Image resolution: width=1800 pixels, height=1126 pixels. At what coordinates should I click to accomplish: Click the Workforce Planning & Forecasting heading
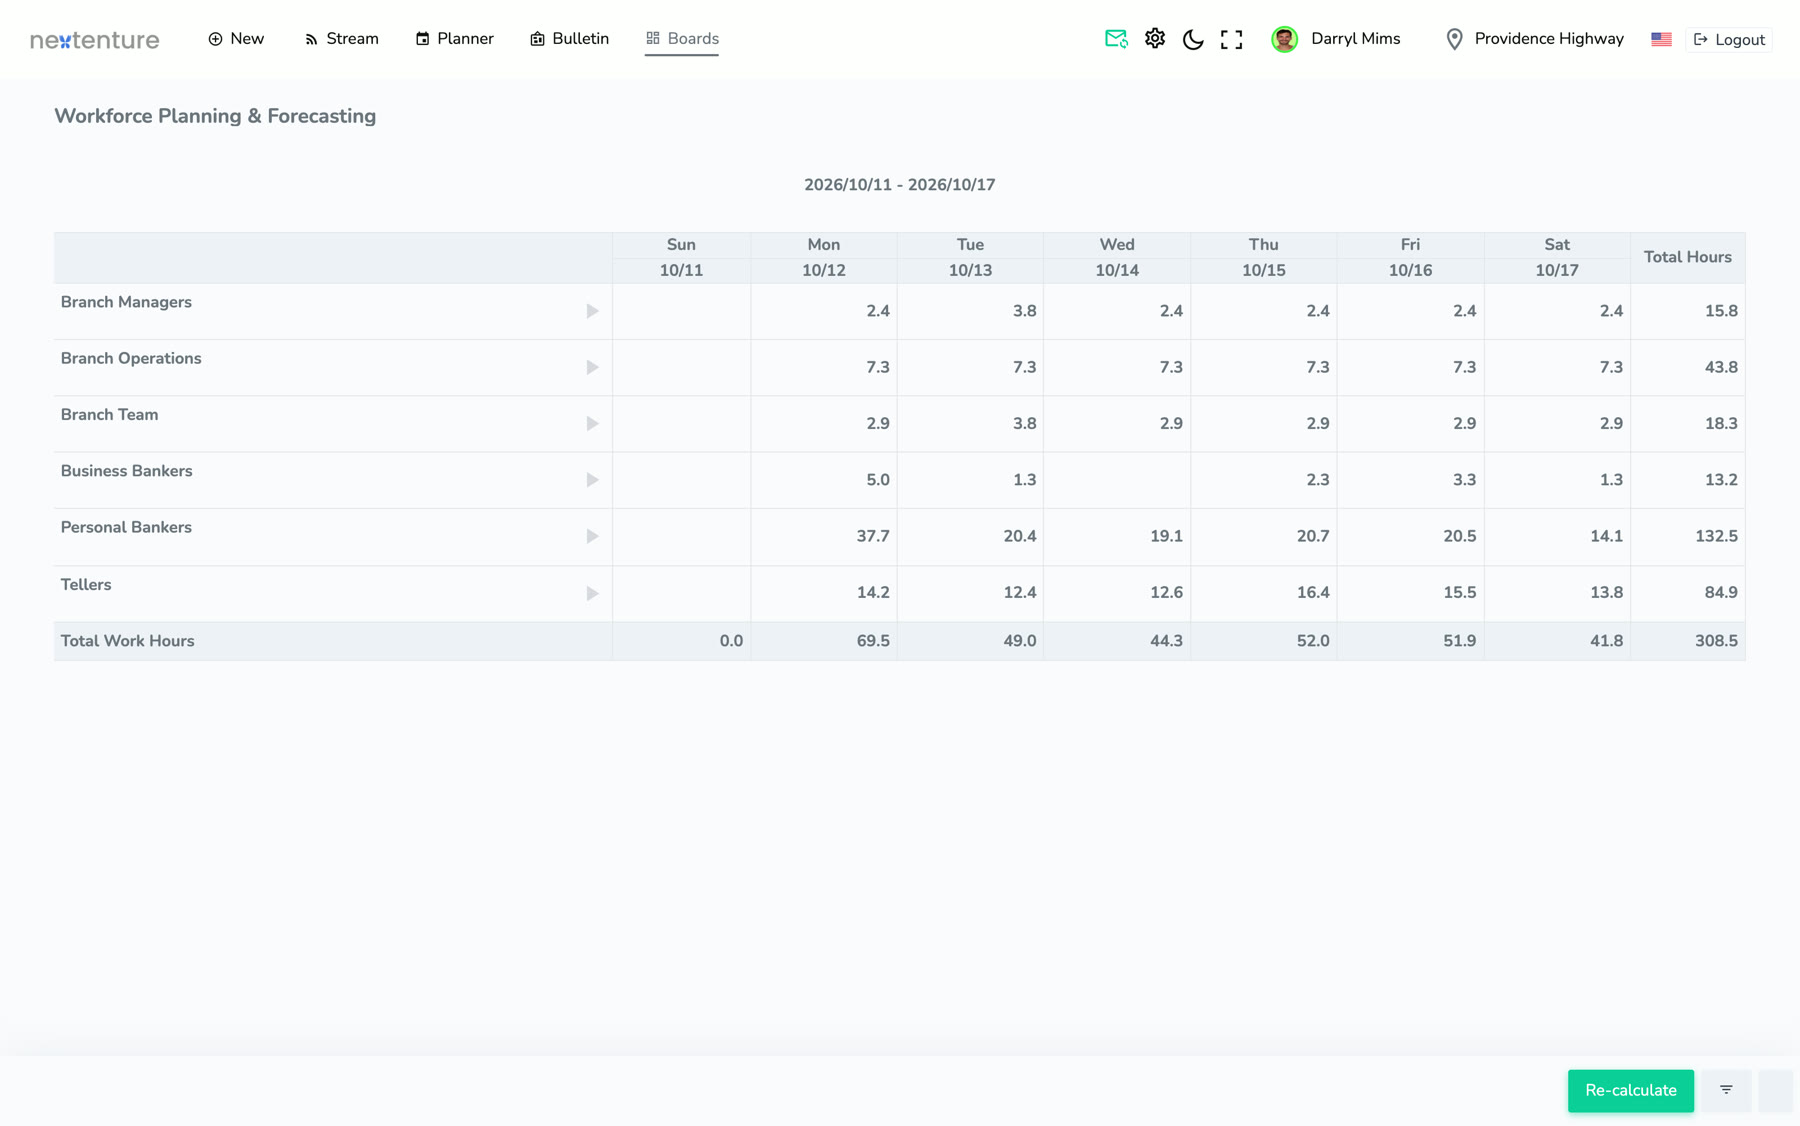(x=215, y=116)
